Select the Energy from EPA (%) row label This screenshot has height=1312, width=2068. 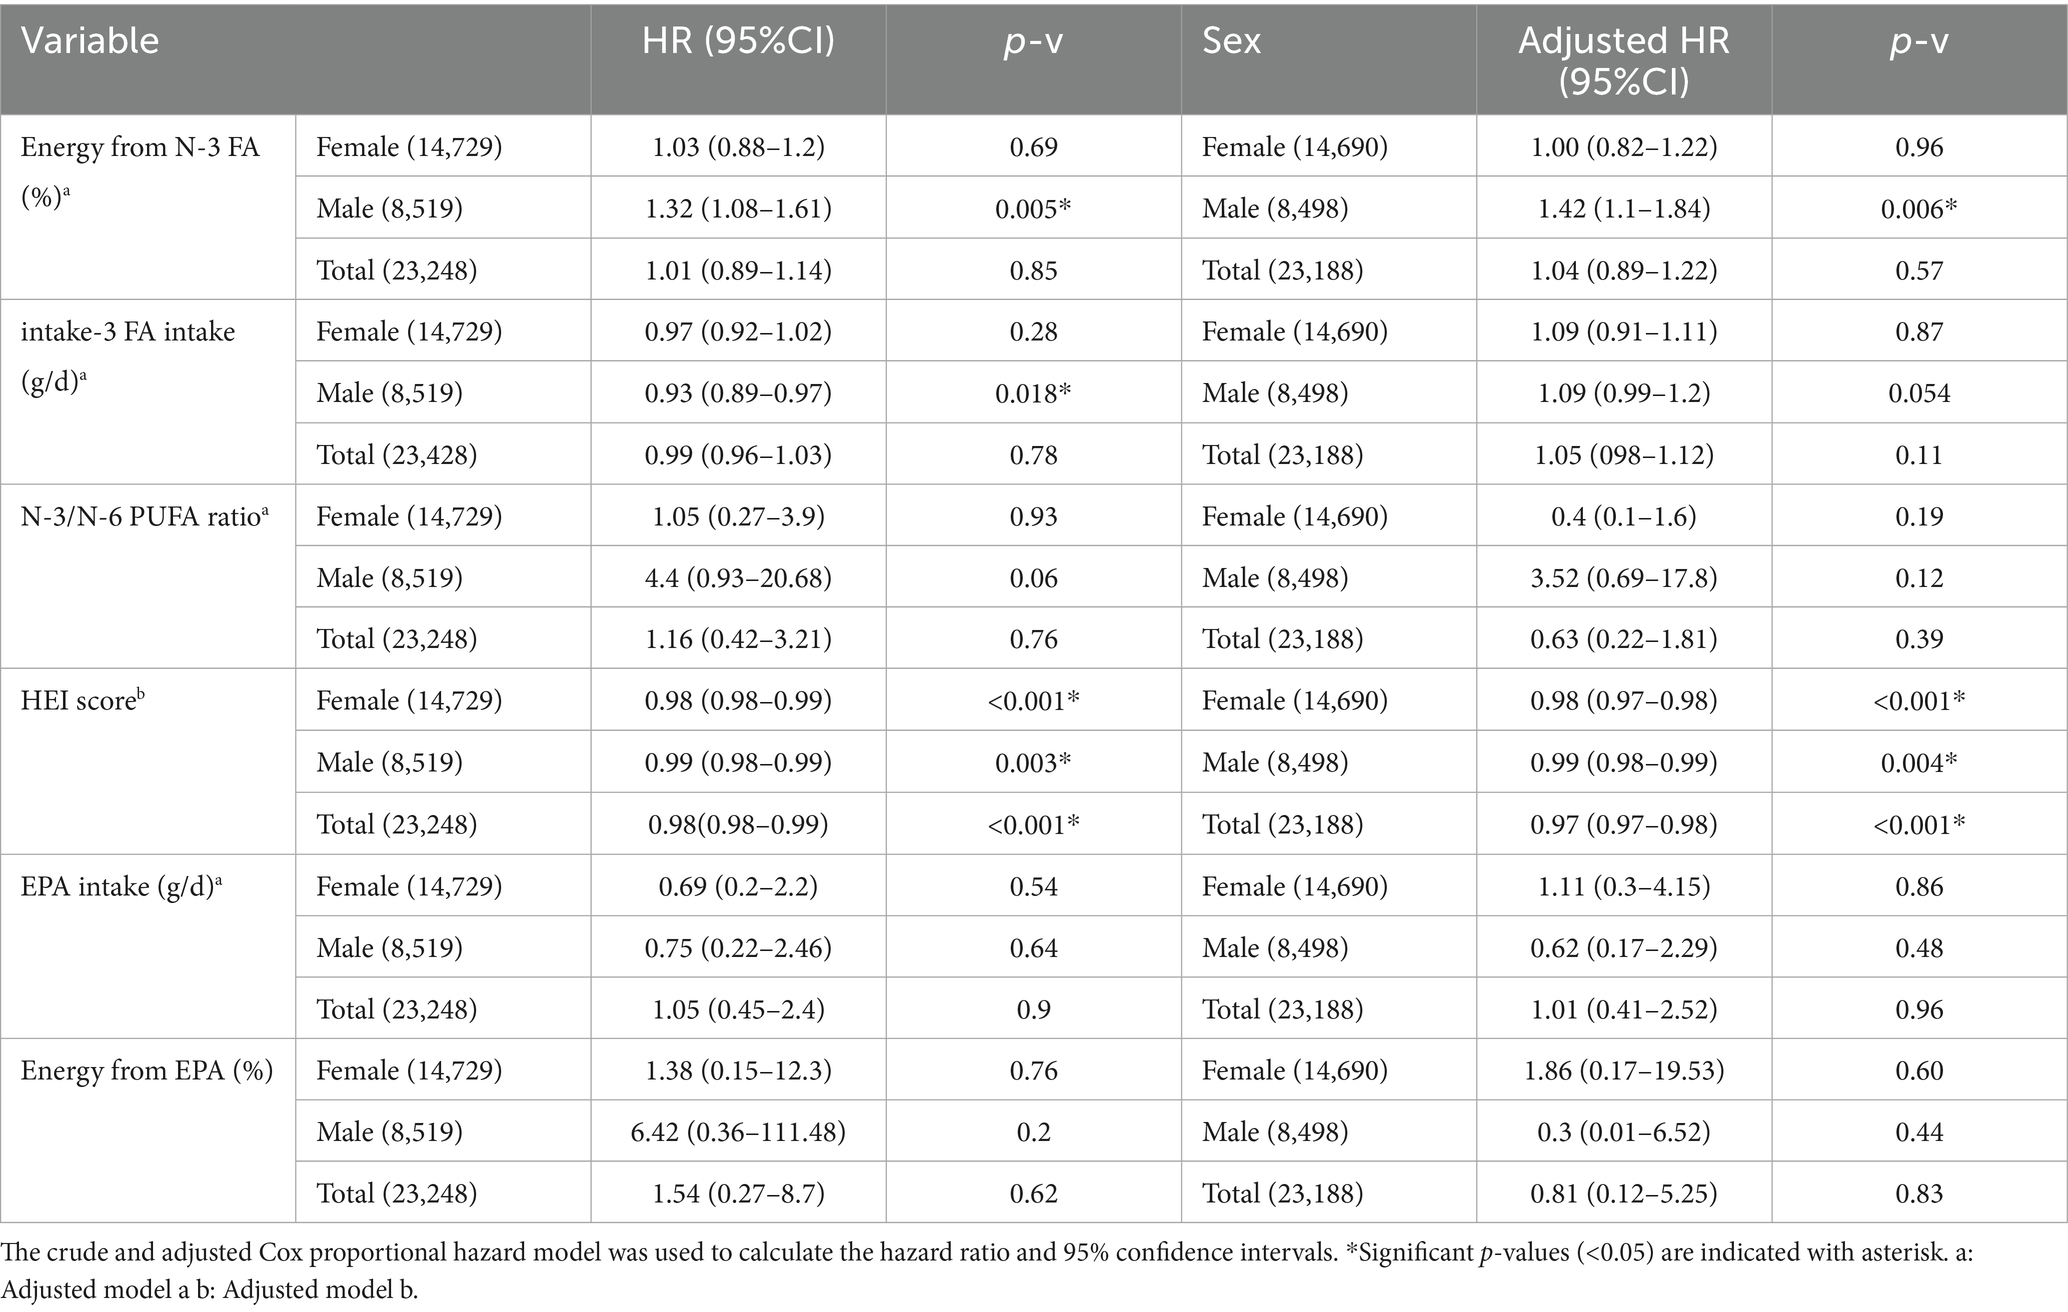(x=147, y=1070)
